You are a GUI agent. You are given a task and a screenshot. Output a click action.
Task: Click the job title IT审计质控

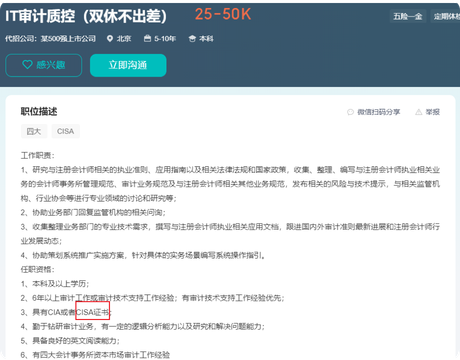click(86, 16)
